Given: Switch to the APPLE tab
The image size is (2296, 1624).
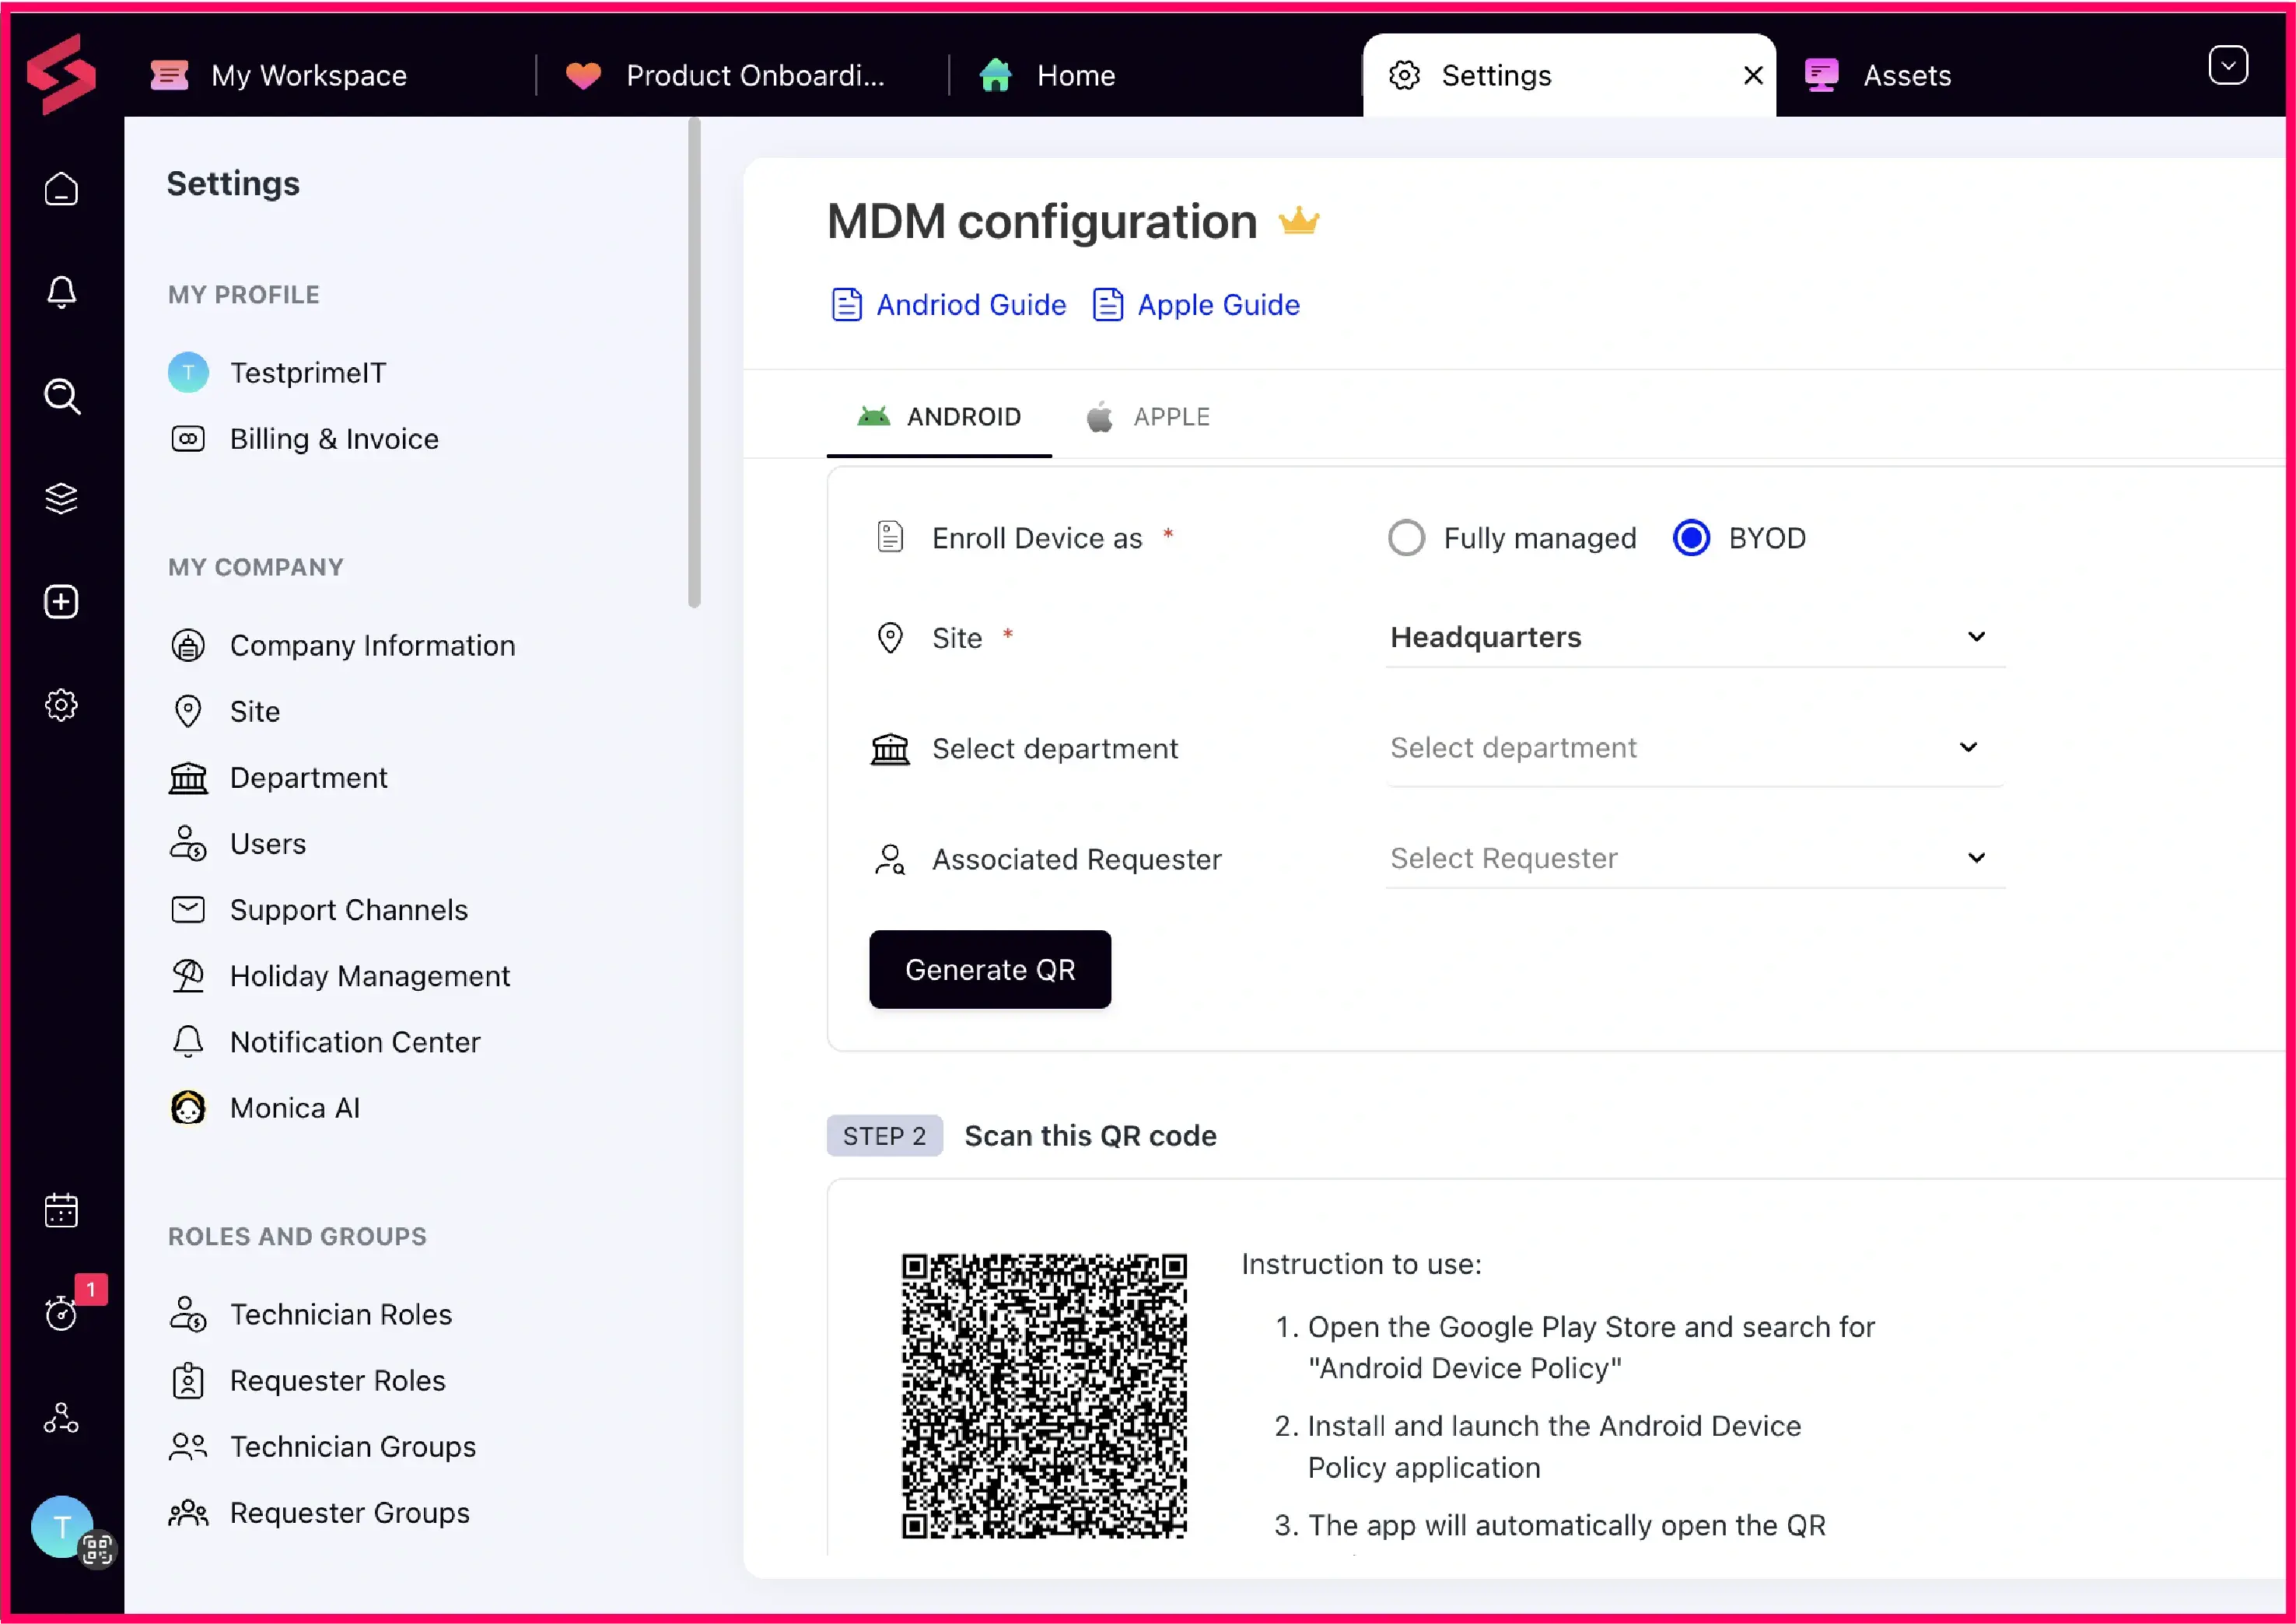Looking at the screenshot, I should pyautogui.click(x=1148, y=417).
